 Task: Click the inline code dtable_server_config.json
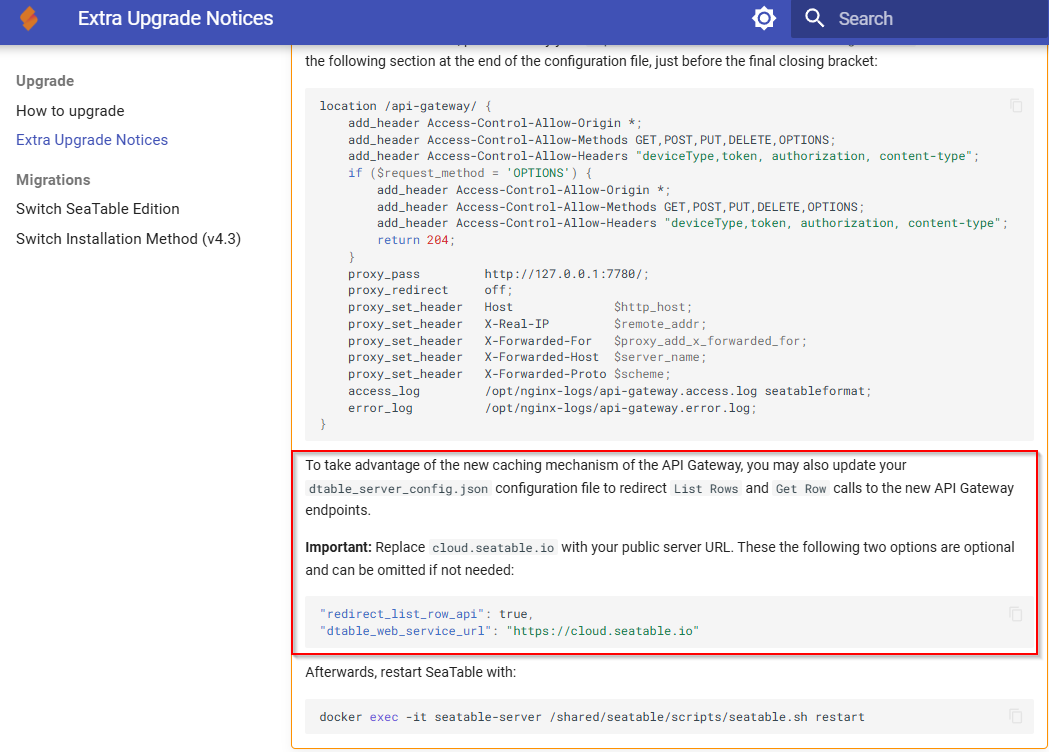click(x=398, y=489)
